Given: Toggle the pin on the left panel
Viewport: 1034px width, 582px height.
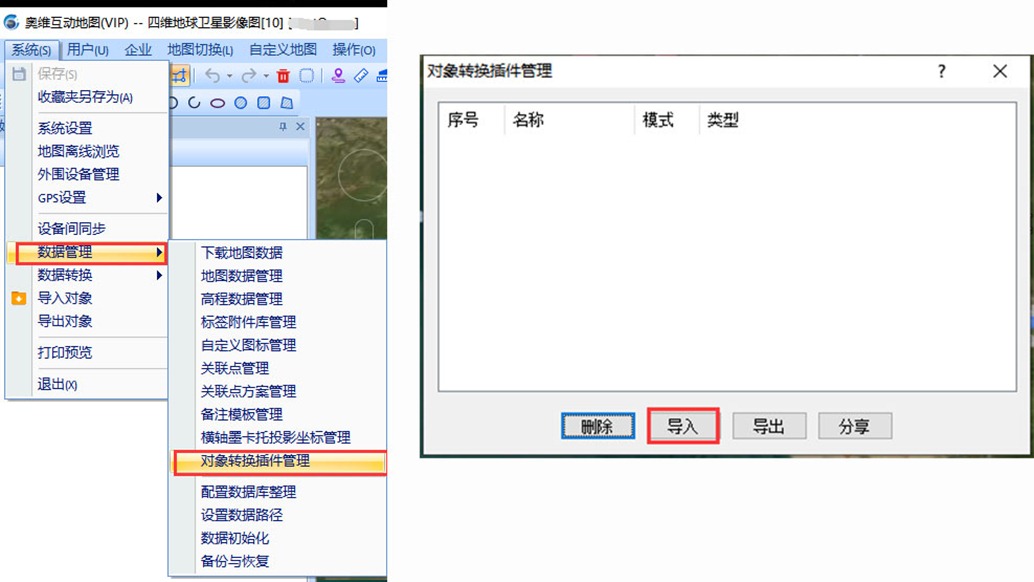Looking at the screenshot, I should click(284, 127).
